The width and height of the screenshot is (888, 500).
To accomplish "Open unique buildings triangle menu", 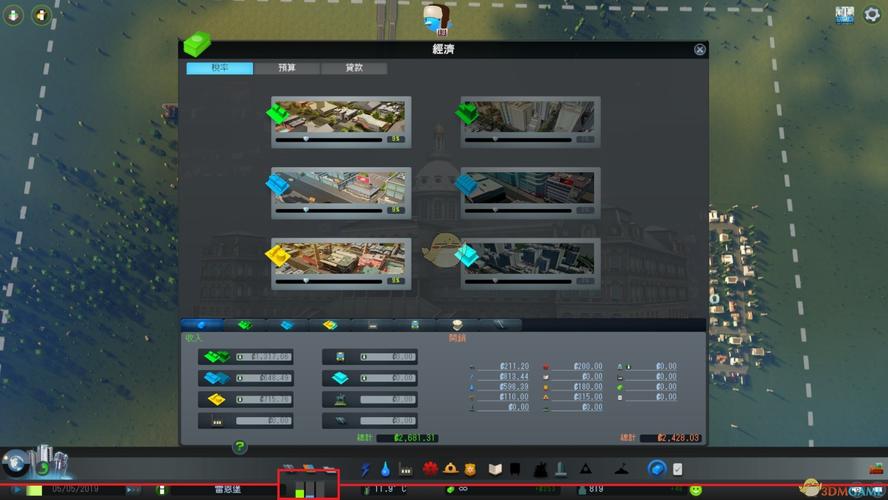I will click(x=586, y=469).
